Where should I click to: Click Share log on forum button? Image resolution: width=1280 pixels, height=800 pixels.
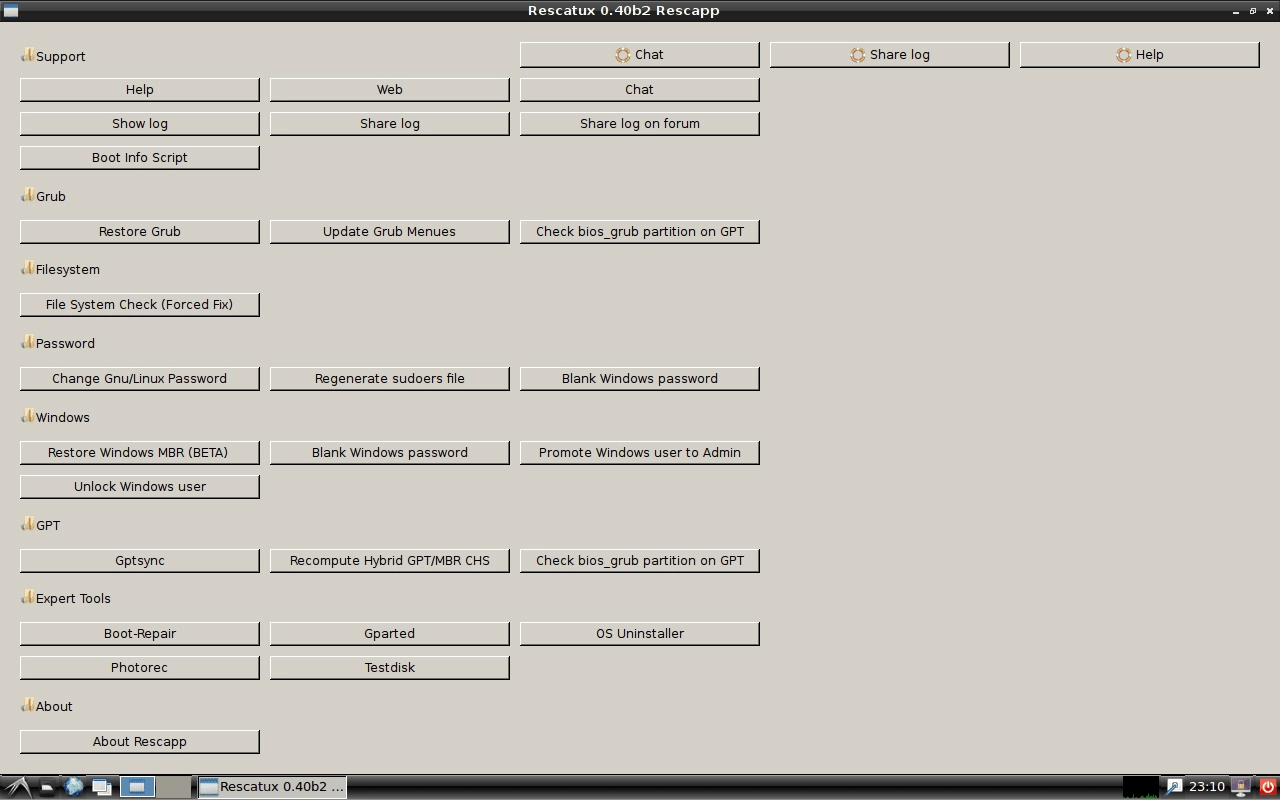pos(639,124)
